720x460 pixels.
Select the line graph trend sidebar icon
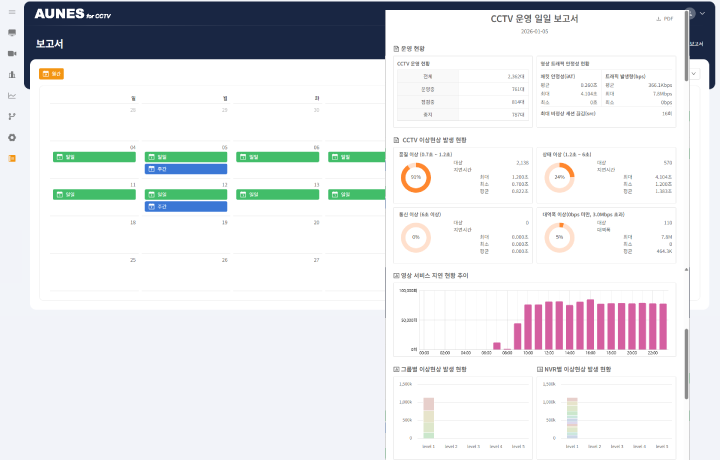(x=12, y=95)
